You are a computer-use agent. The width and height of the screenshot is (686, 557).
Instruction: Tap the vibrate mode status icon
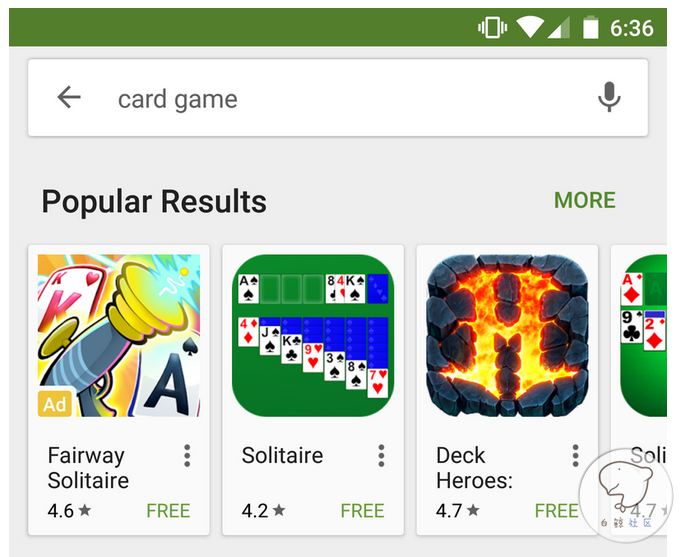[492, 28]
